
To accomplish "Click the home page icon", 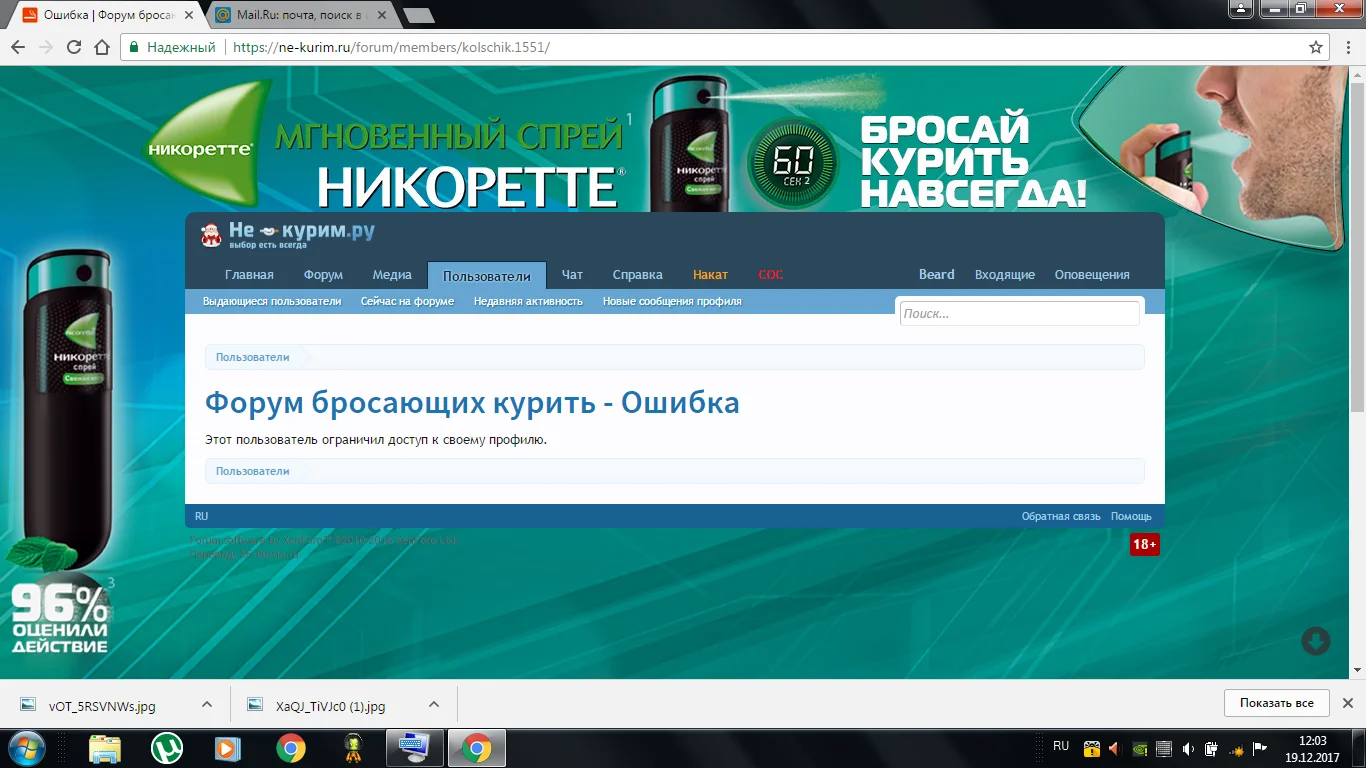I will tap(101, 47).
